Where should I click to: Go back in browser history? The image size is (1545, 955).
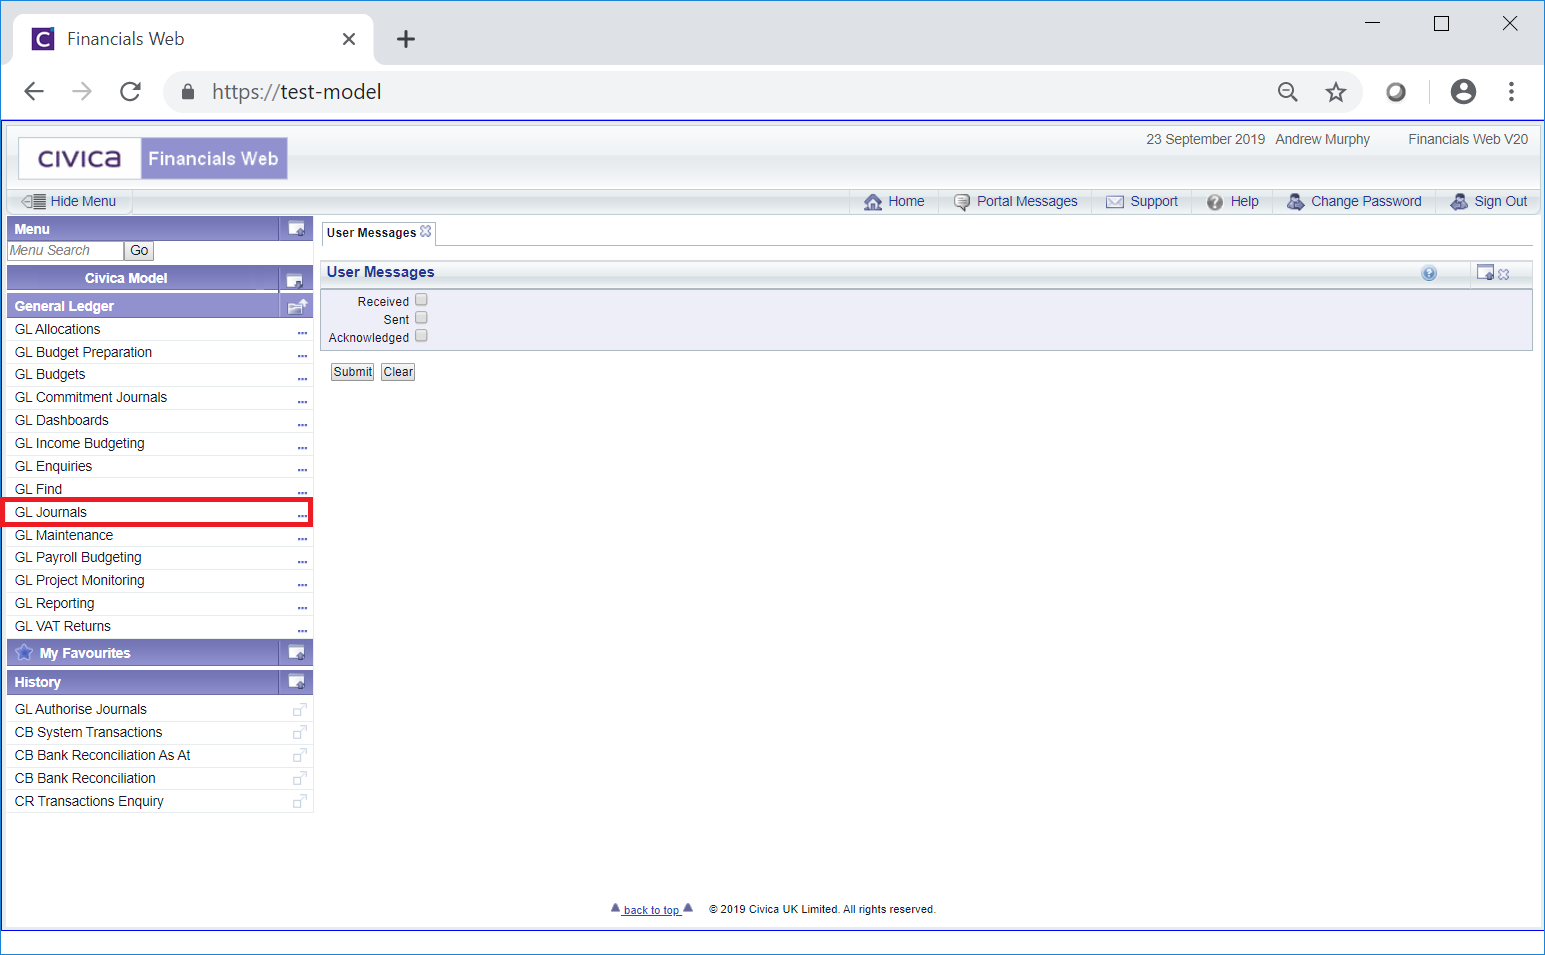(34, 92)
